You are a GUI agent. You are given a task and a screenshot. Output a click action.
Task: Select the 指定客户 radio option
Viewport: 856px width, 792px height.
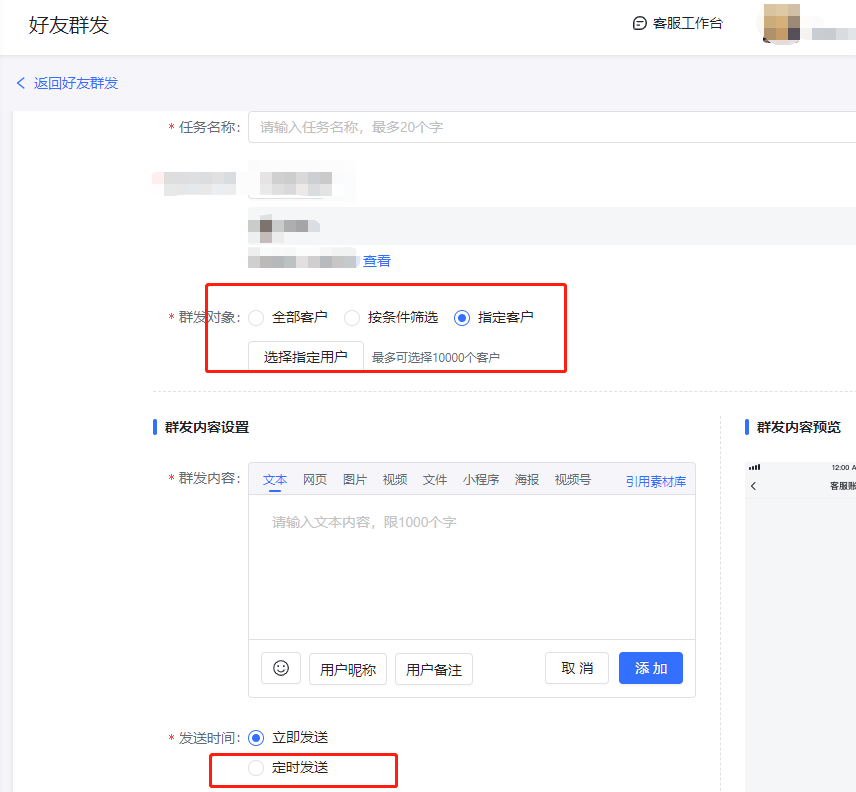(x=462, y=318)
